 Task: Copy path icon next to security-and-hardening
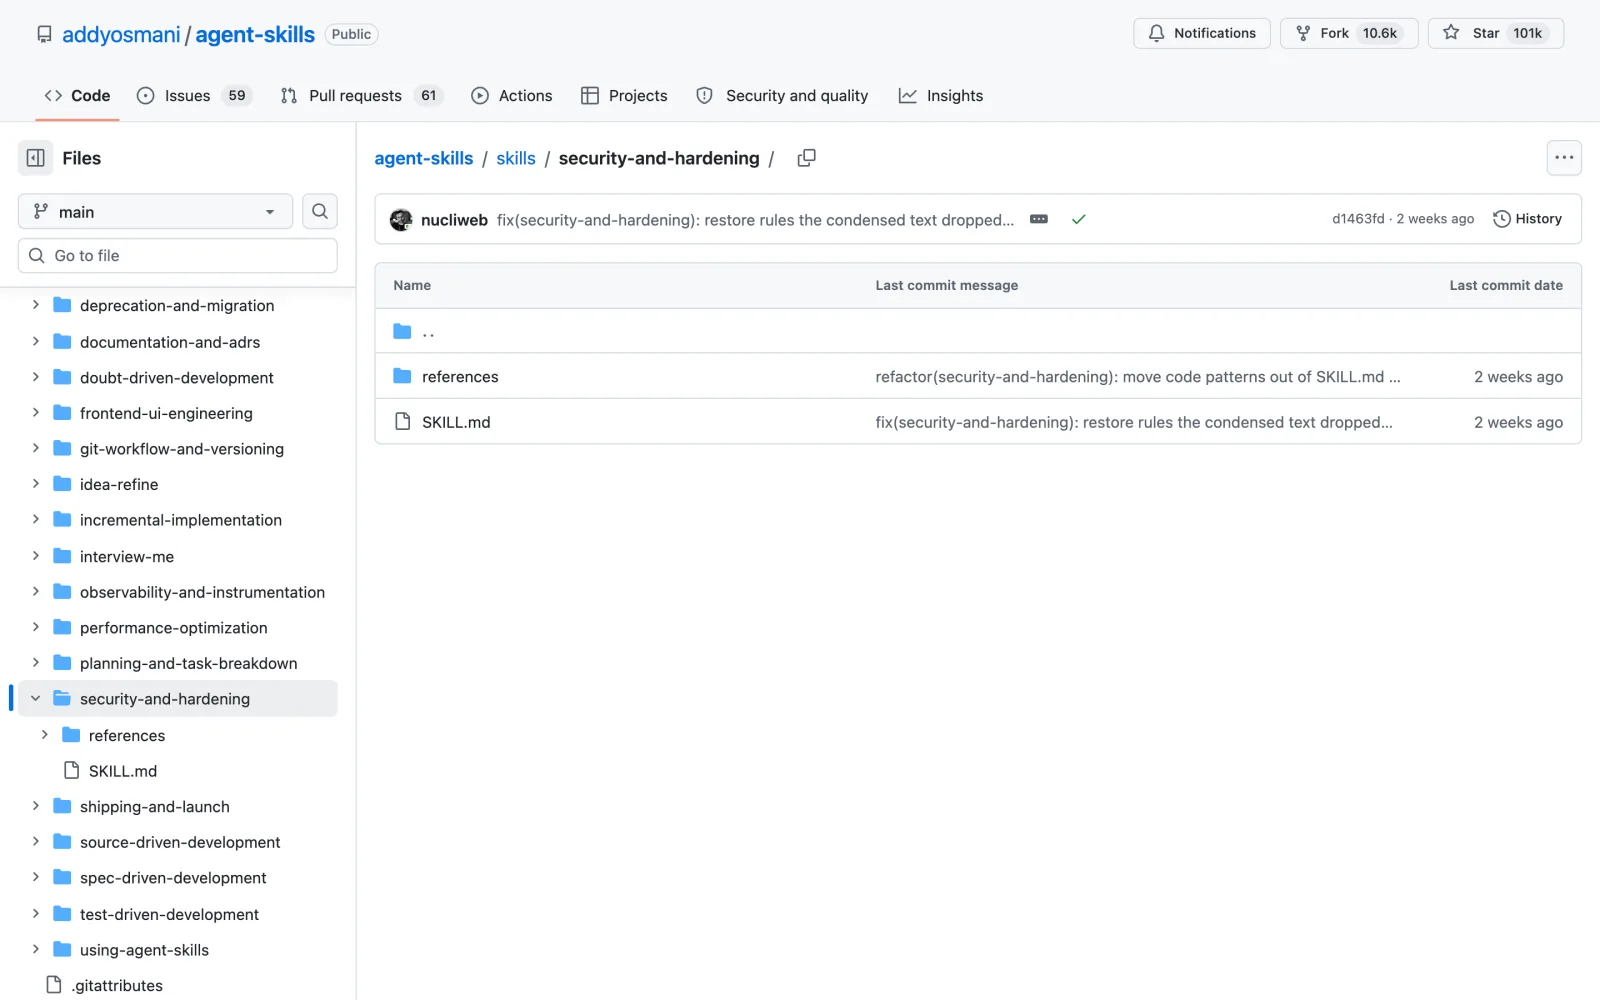point(806,158)
